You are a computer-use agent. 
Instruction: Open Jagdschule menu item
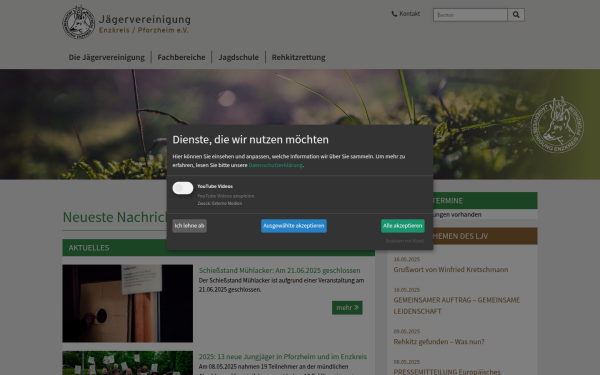(238, 57)
